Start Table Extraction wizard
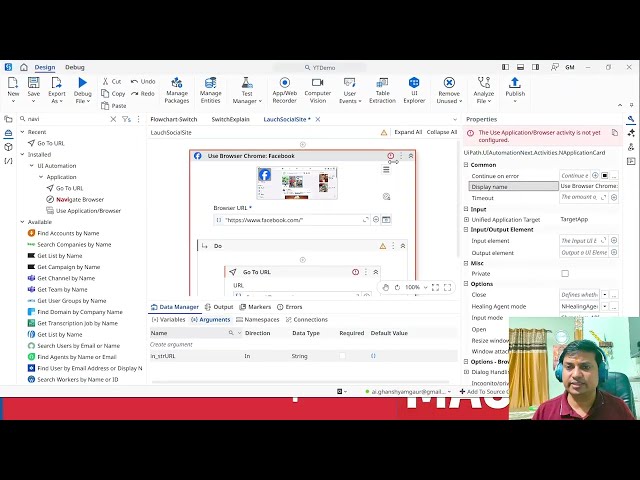This screenshot has width=640, height=480. (x=382, y=90)
